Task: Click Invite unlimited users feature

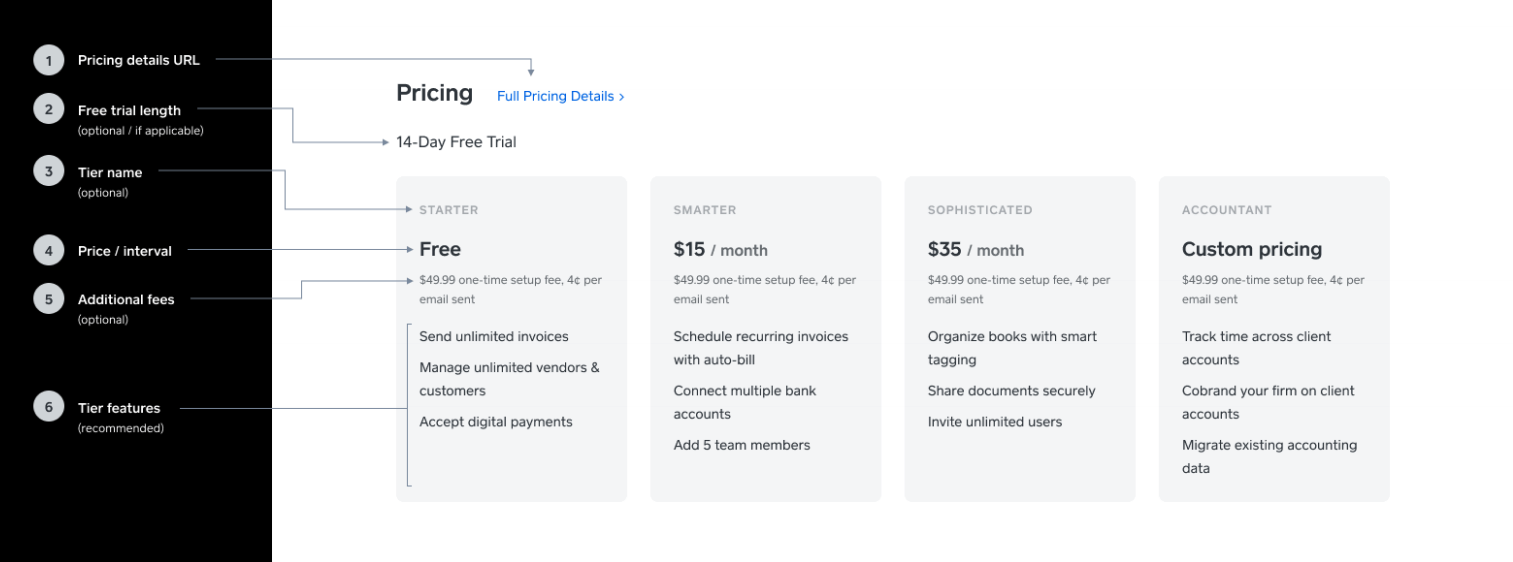Action: click(994, 422)
